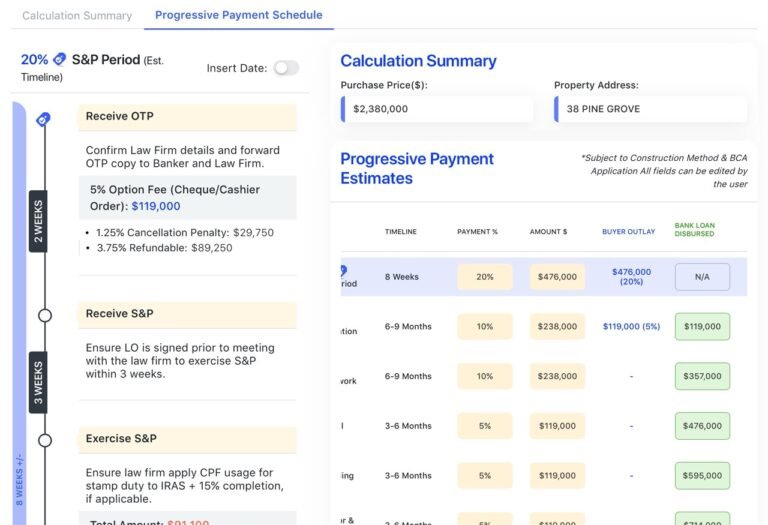This screenshot has height=525, width=768.
Task: Click the BANK LOAN DISBURSED column header
Action: point(695,230)
